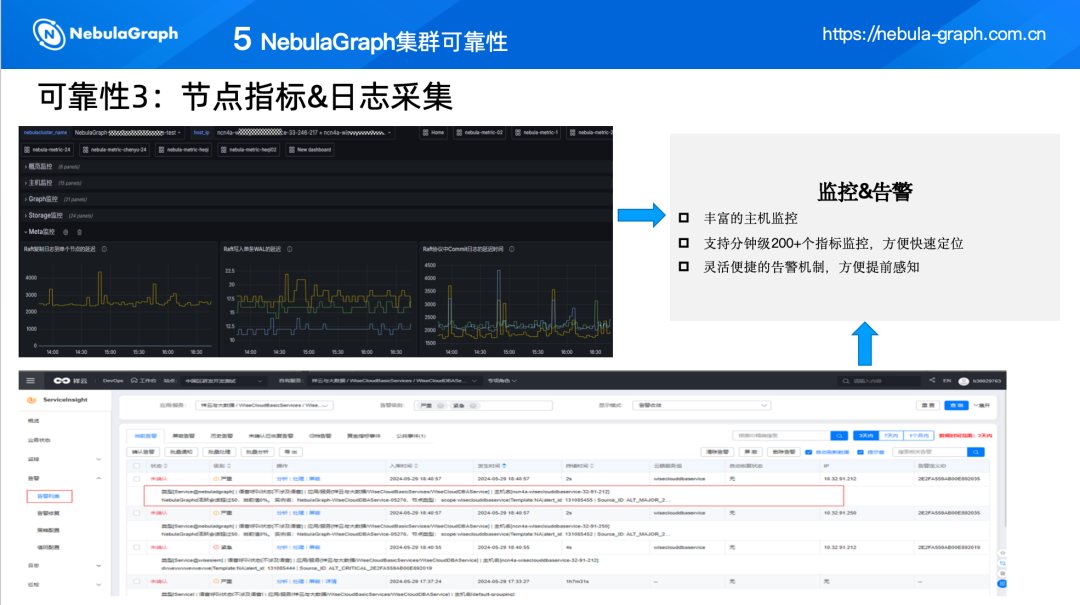1080x605 pixels.
Task: Show info for the Raft WAL latency panel
Action: click(289, 249)
